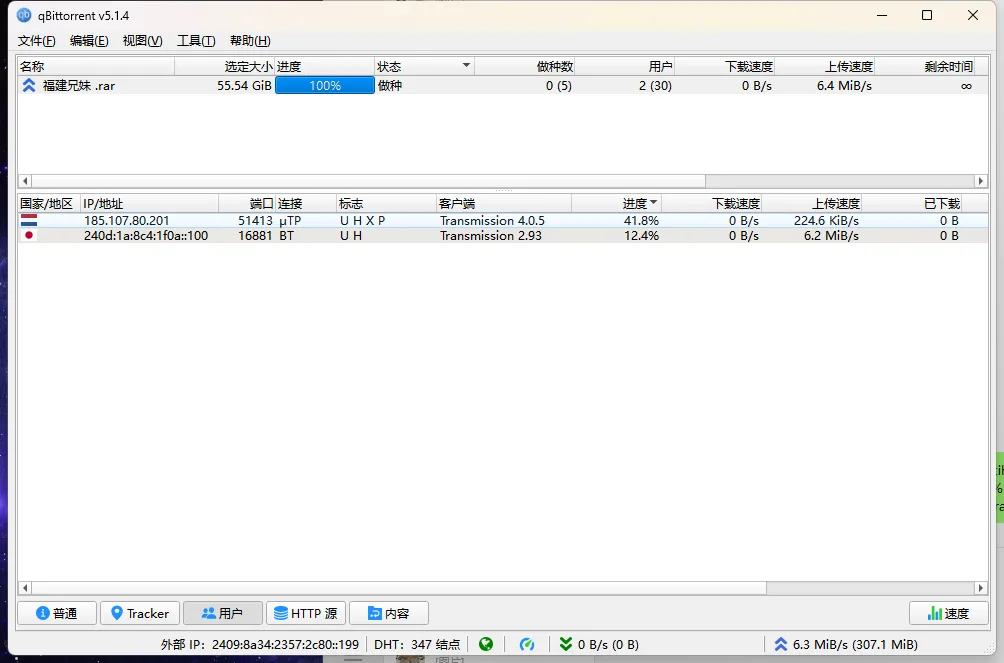Screen dimensions: 1004x663
Task: Open the 工具(T) menu
Action: coord(196,41)
